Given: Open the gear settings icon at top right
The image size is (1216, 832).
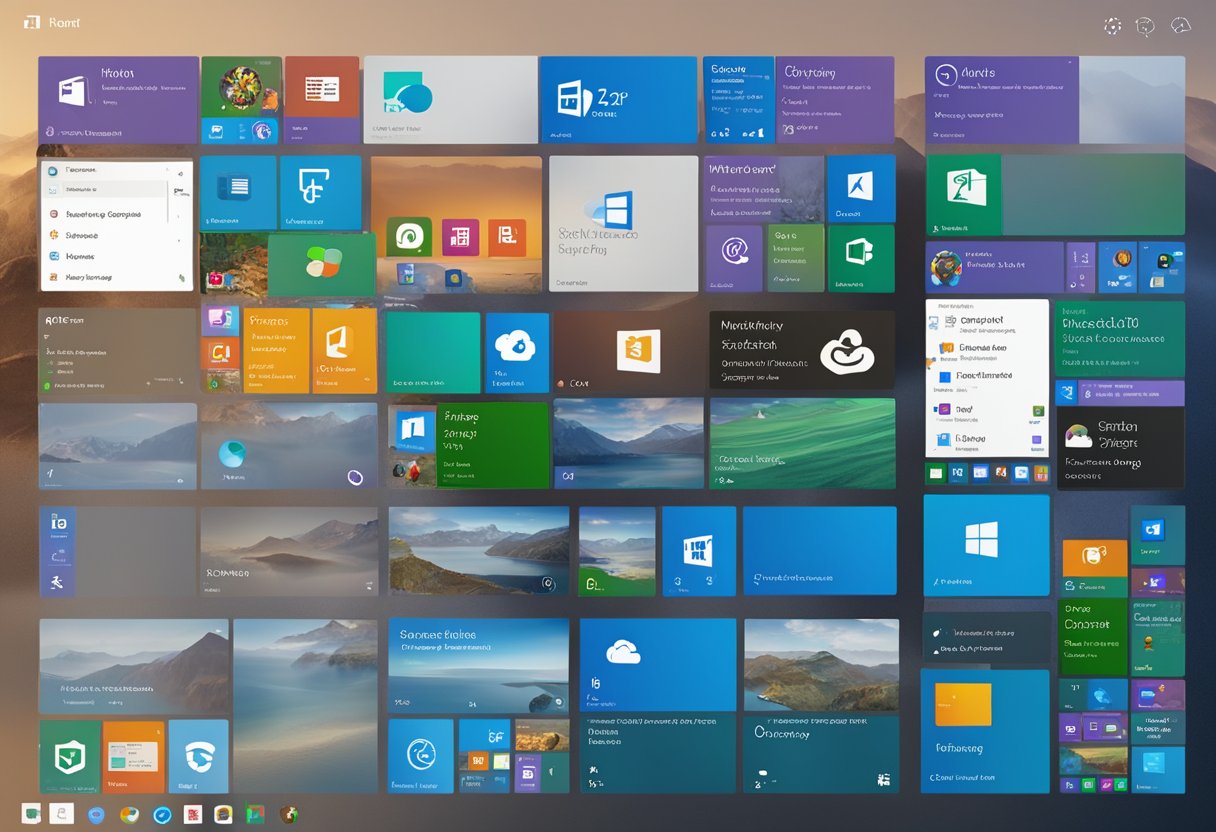Looking at the screenshot, I should [x=1112, y=26].
